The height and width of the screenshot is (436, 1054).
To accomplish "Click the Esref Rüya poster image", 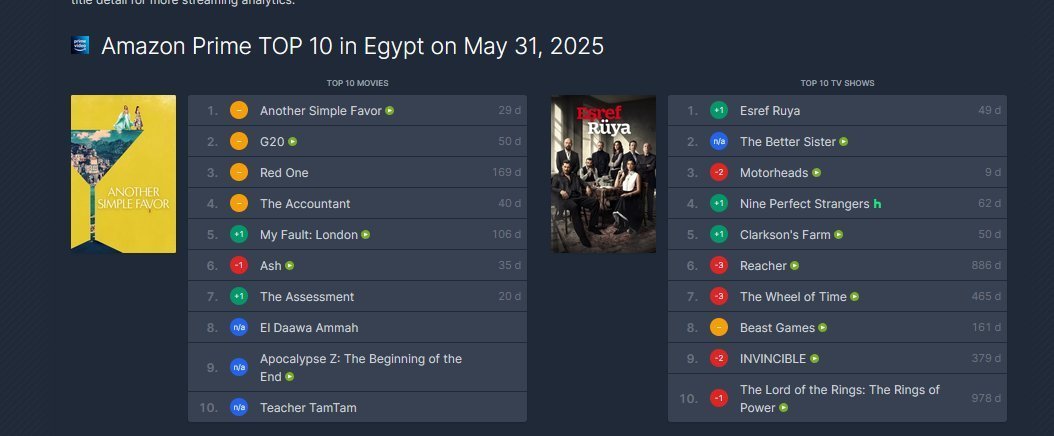I will (x=604, y=174).
